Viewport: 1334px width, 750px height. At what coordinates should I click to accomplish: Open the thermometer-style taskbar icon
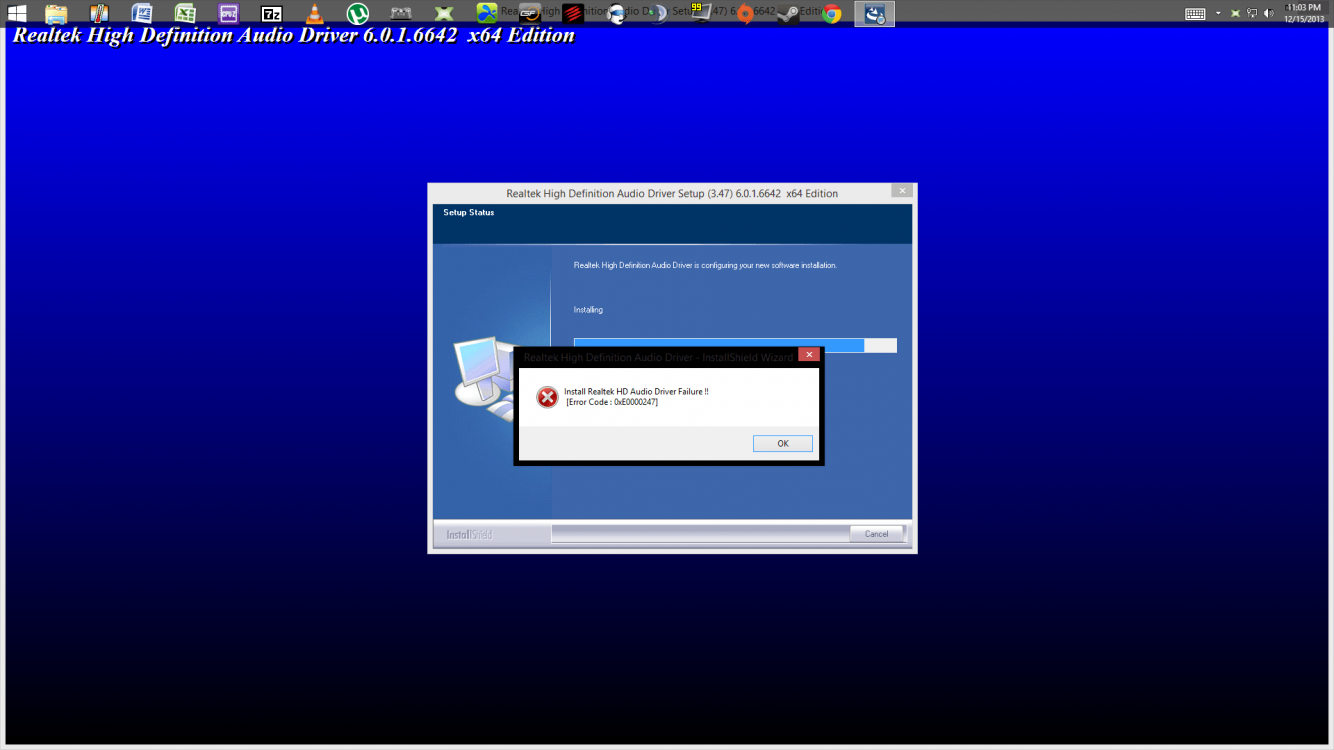pos(99,13)
